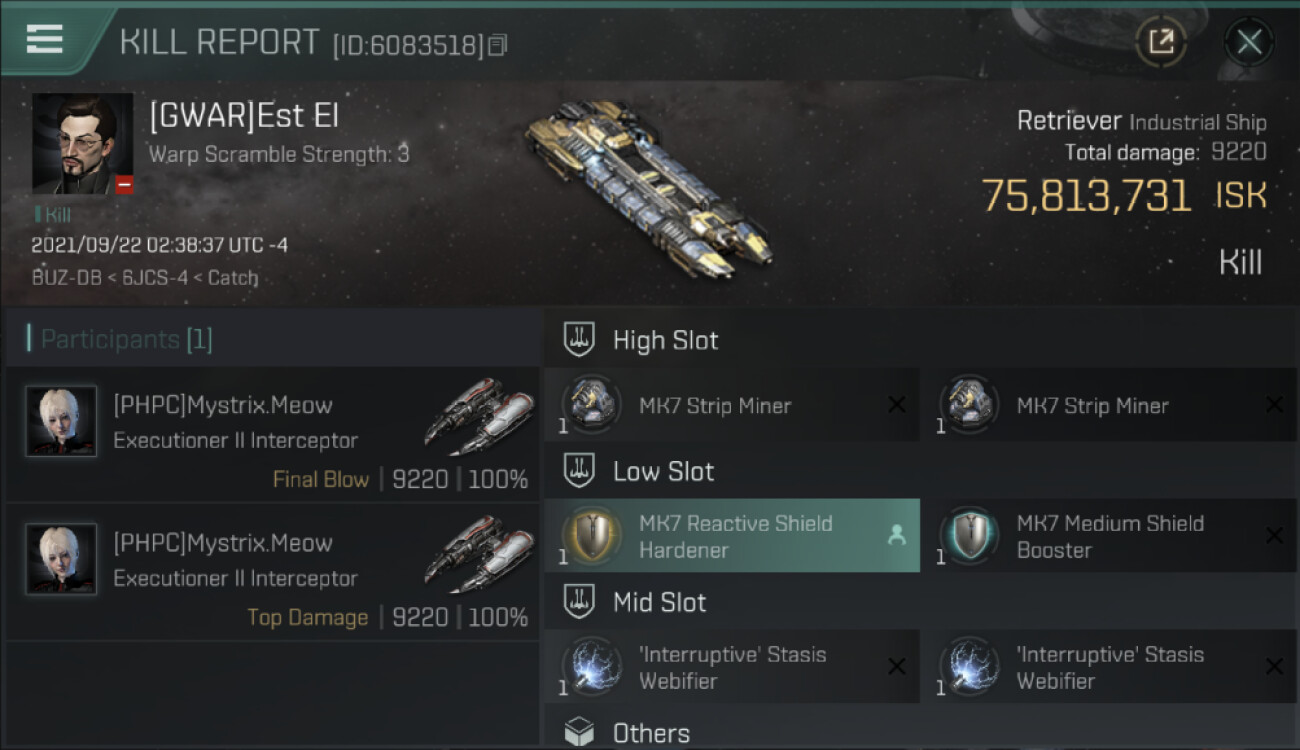Click the MK7 Medium Shield Booster icon

click(x=968, y=536)
